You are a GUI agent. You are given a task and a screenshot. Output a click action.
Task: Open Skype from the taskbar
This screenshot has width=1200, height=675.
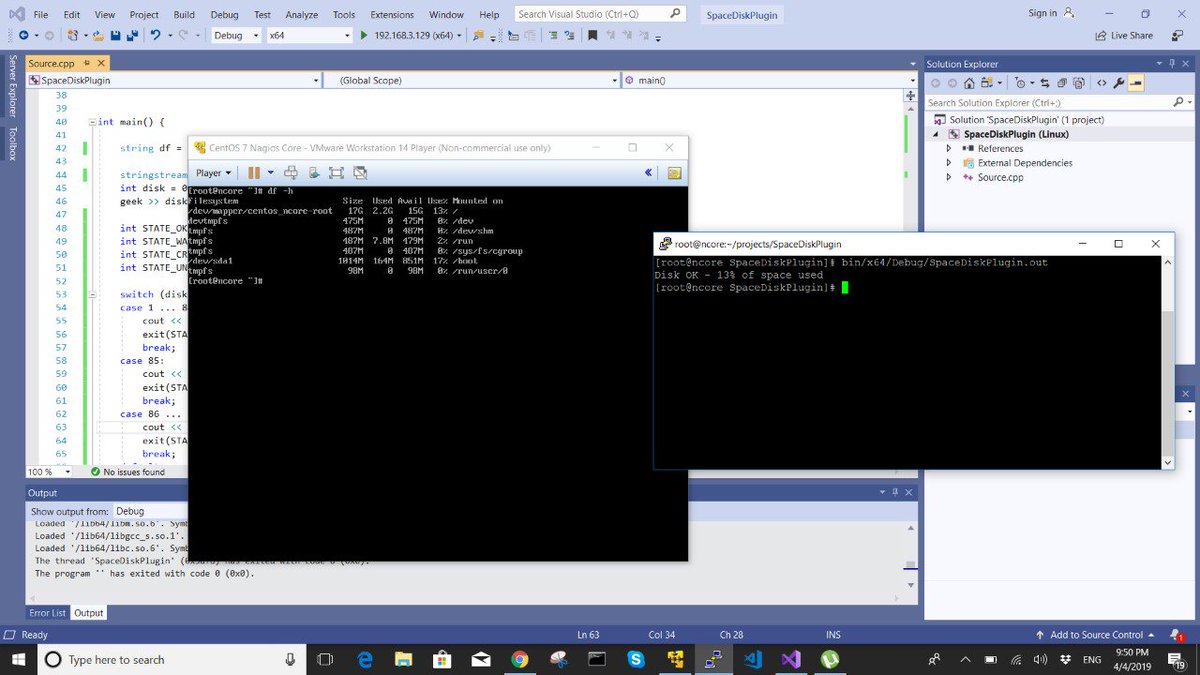(x=636, y=659)
